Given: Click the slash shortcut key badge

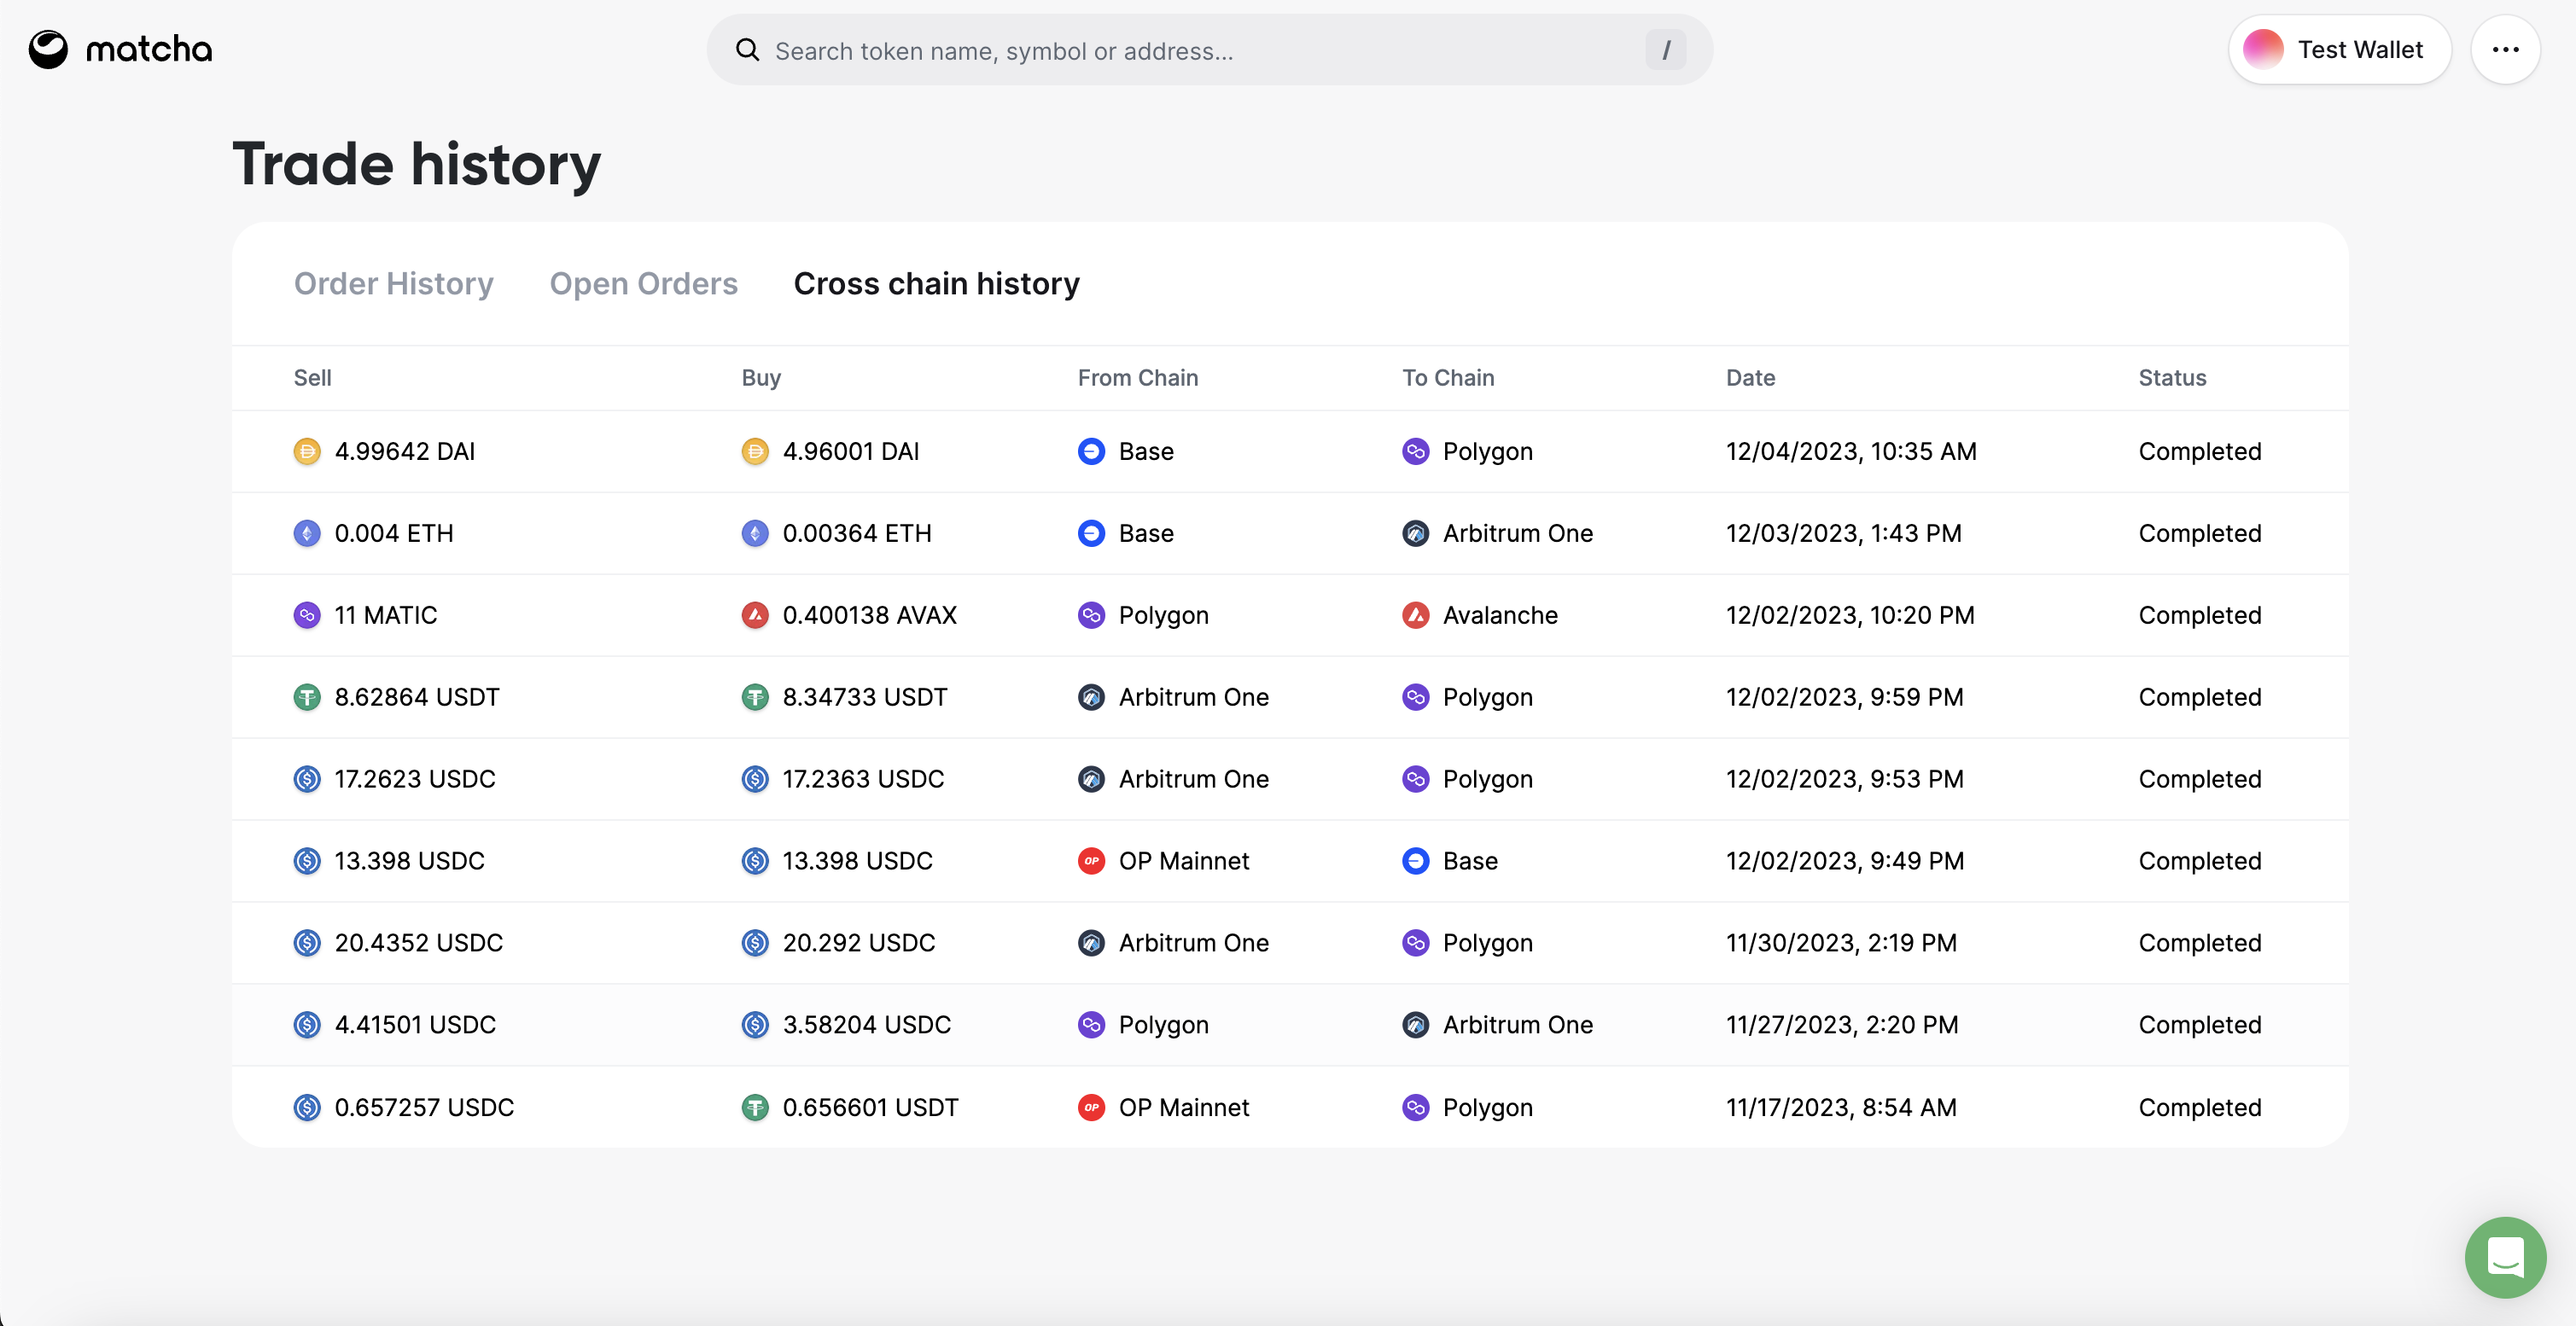Looking at the screenshot, I should [x=1665, y=50].
